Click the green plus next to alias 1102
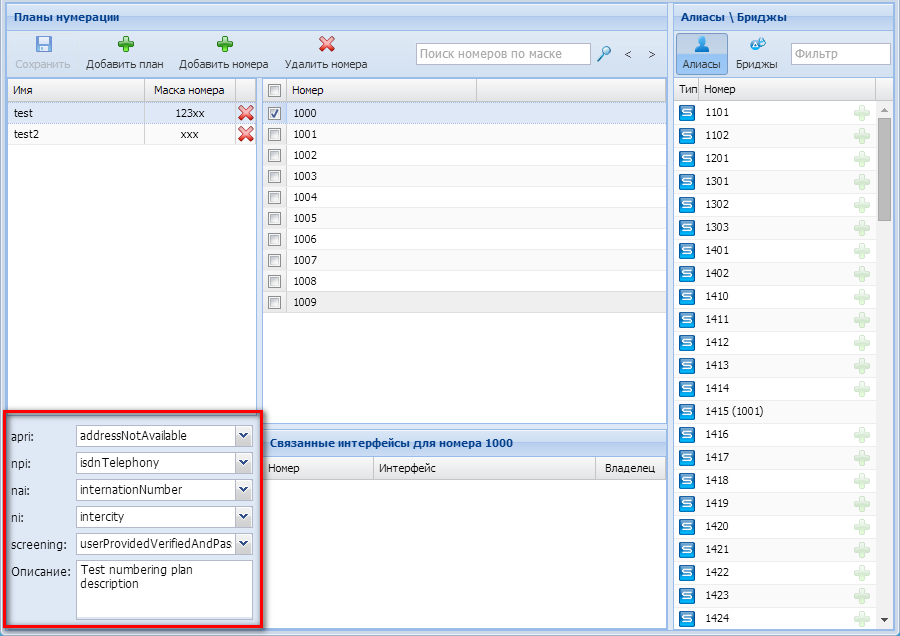Image resolution: width=900 pixels, height=636 pixels. coord(862,135)
